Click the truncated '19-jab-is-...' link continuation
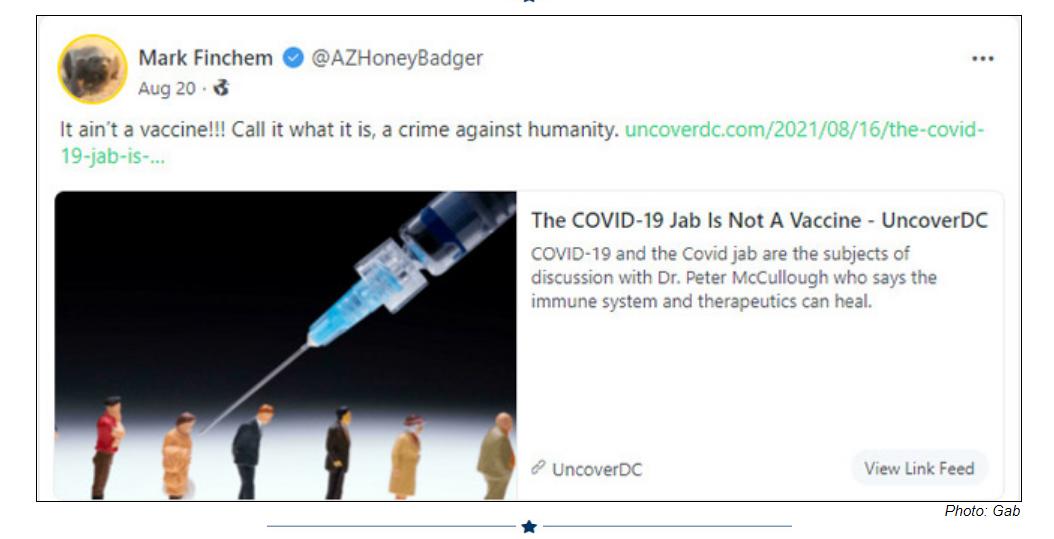1054x539 pixels. [112, 157]
